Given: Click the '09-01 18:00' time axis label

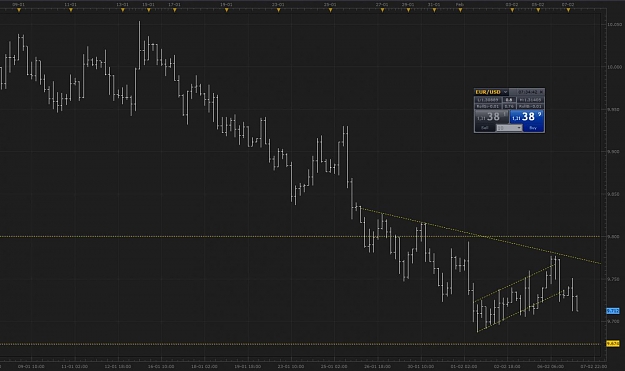Looking at the screenshot, I should coord(31,366).
